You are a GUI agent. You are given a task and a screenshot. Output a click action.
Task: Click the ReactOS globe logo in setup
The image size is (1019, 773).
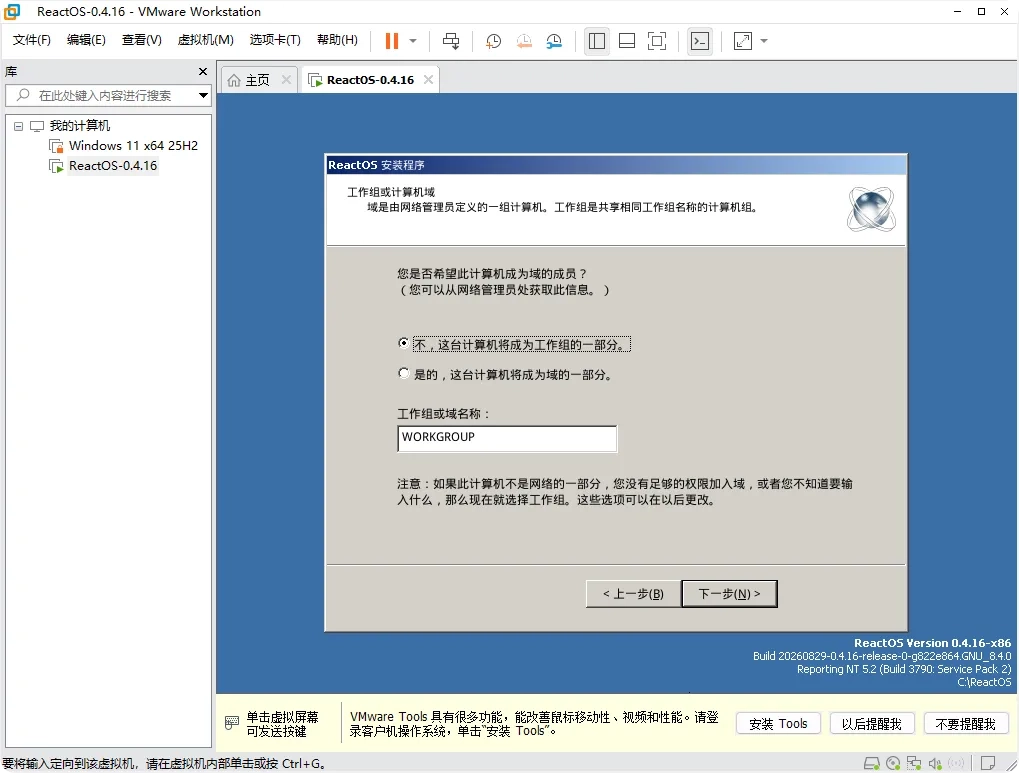click(x=871, y=209)
